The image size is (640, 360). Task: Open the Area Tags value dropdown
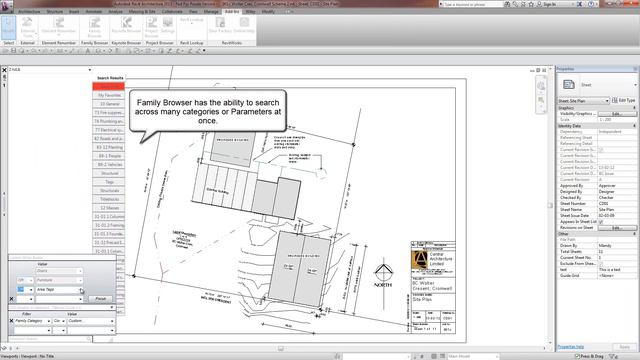[80, 290]
